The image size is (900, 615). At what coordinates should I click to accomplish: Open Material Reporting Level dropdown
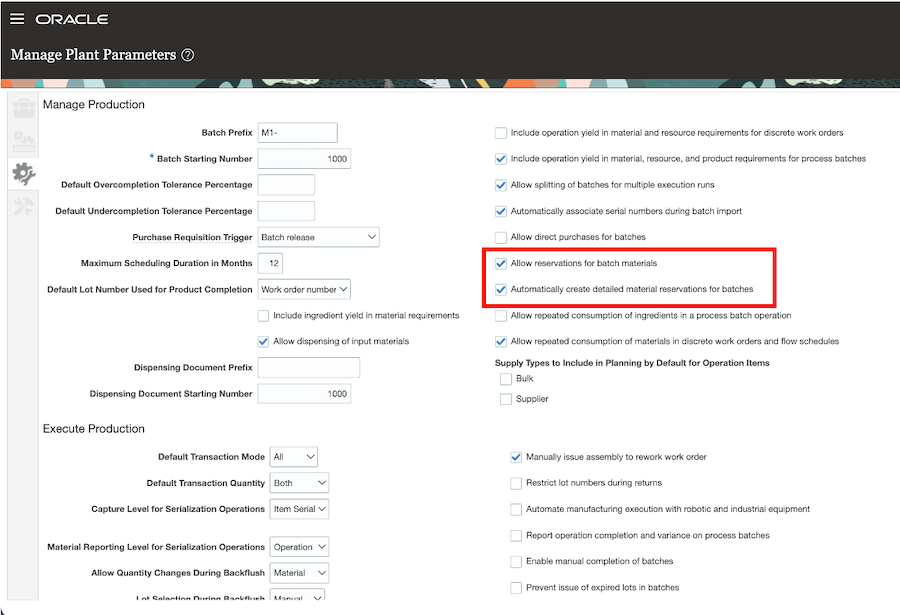coord(300,547)
